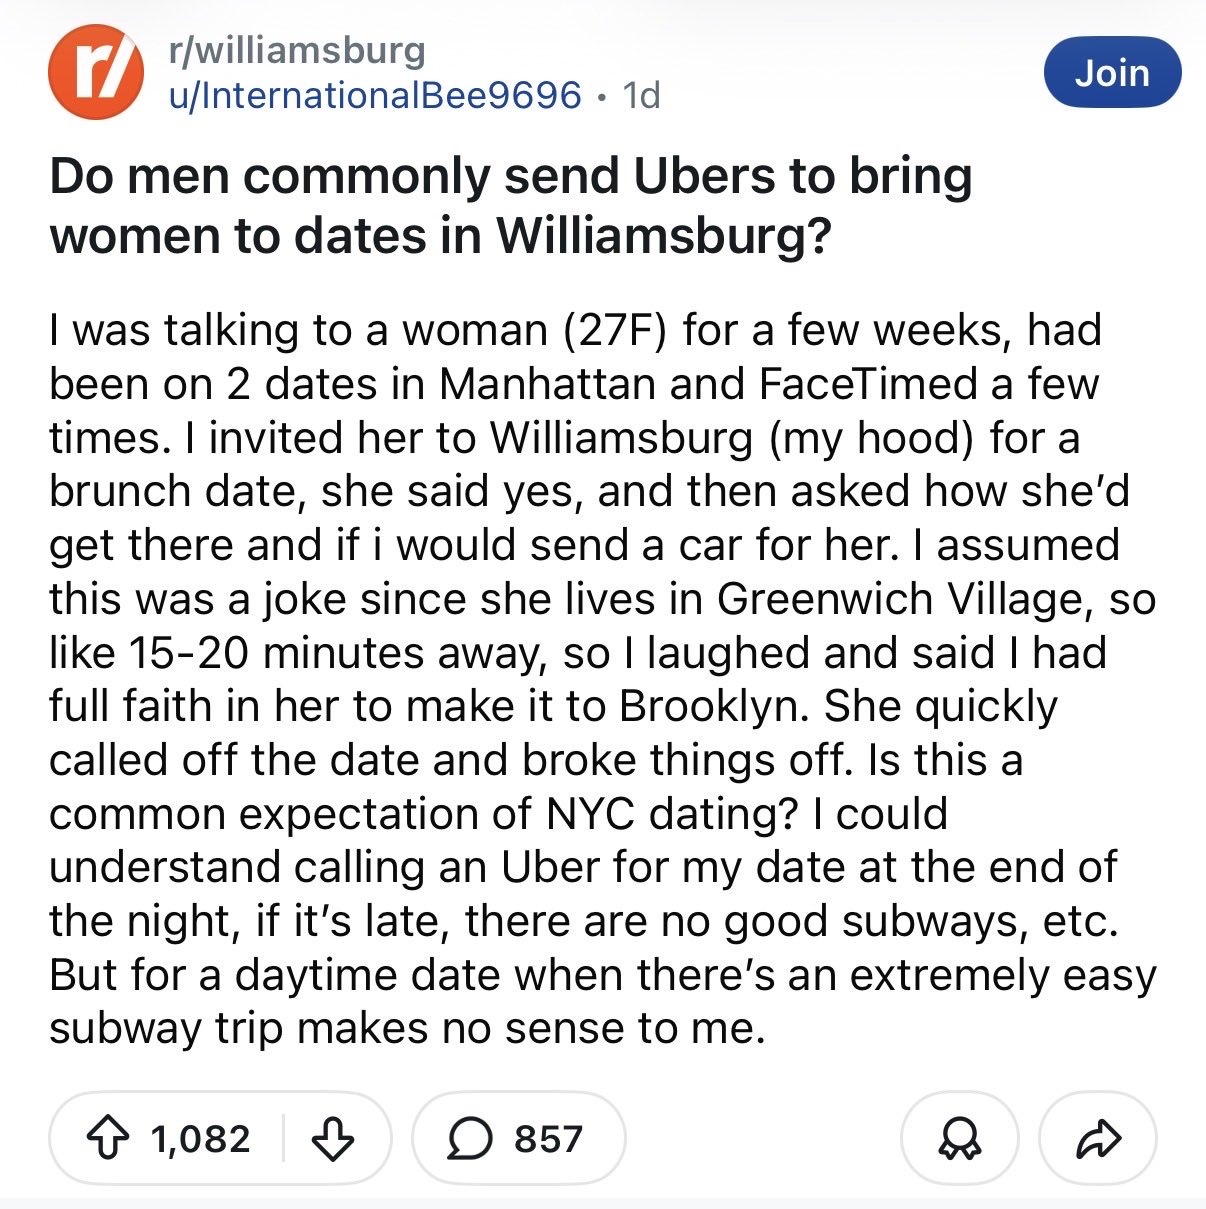This screenshot has width=1206, height=1209.
Task: Click the first line of the post body
Action: (576, 330)
